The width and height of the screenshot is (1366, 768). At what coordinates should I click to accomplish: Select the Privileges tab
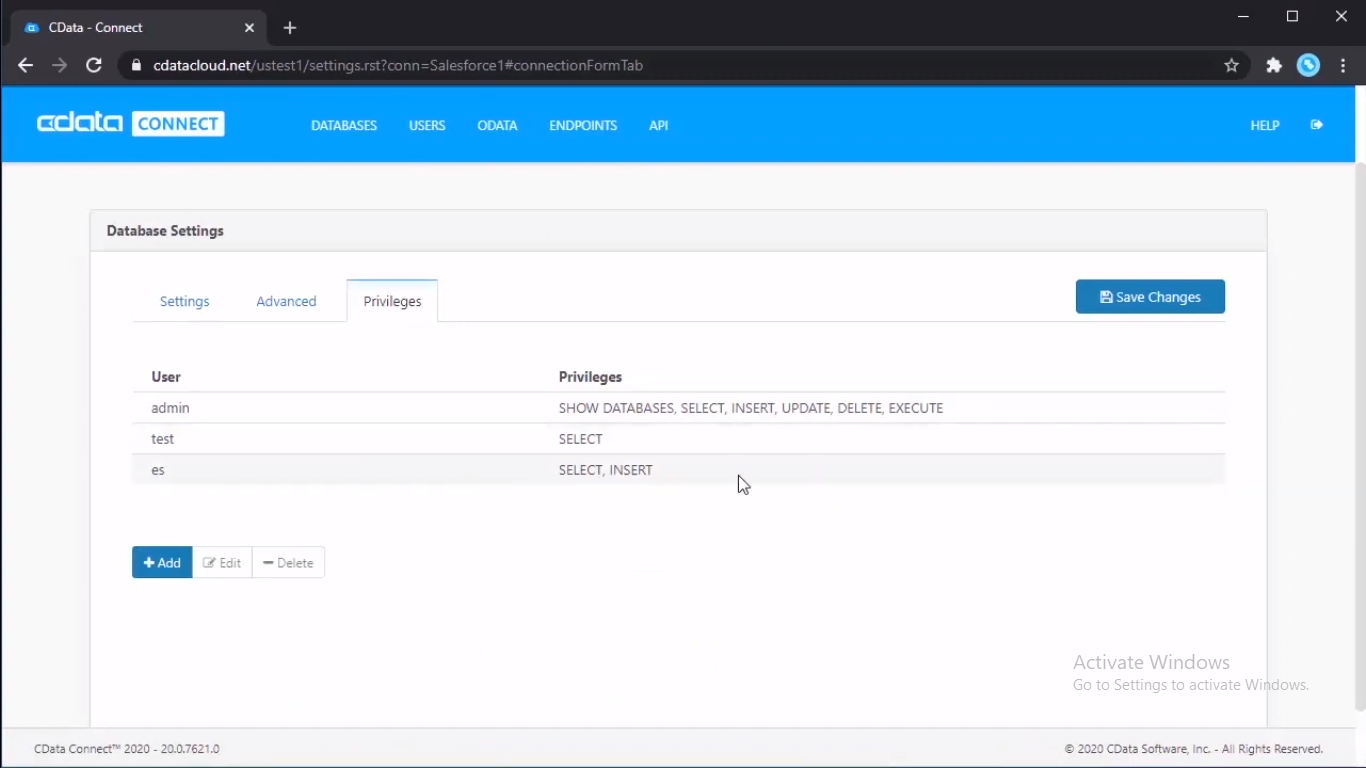[392, 301]
